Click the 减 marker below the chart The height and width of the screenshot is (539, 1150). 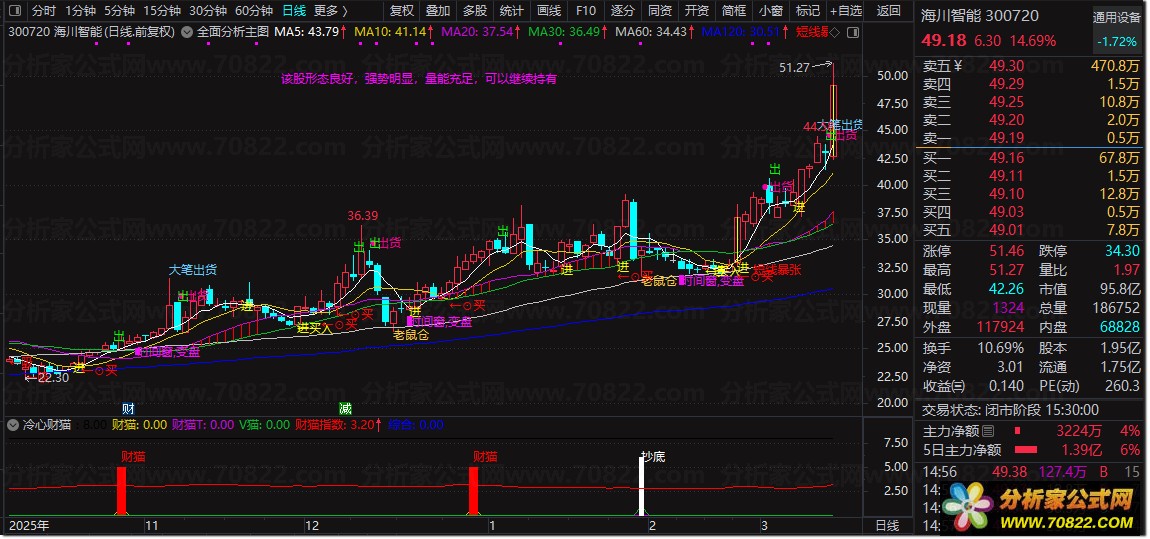click(345, 408)
